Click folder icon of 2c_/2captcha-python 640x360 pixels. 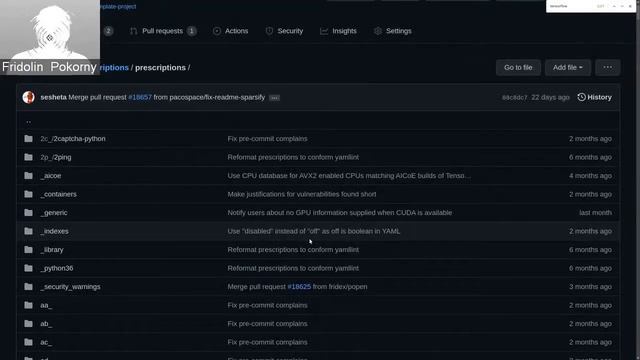click(28, 139)
